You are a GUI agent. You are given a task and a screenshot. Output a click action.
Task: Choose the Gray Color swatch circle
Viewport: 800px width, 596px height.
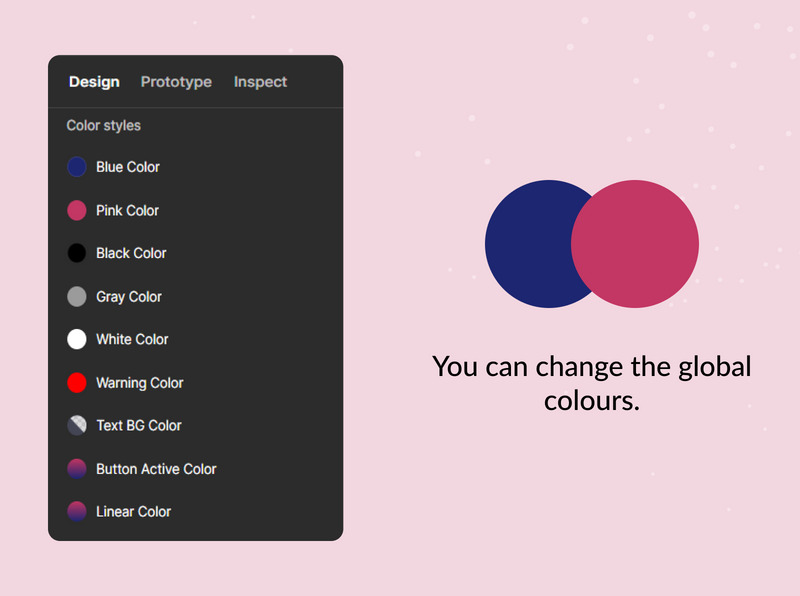pos(77,296)
